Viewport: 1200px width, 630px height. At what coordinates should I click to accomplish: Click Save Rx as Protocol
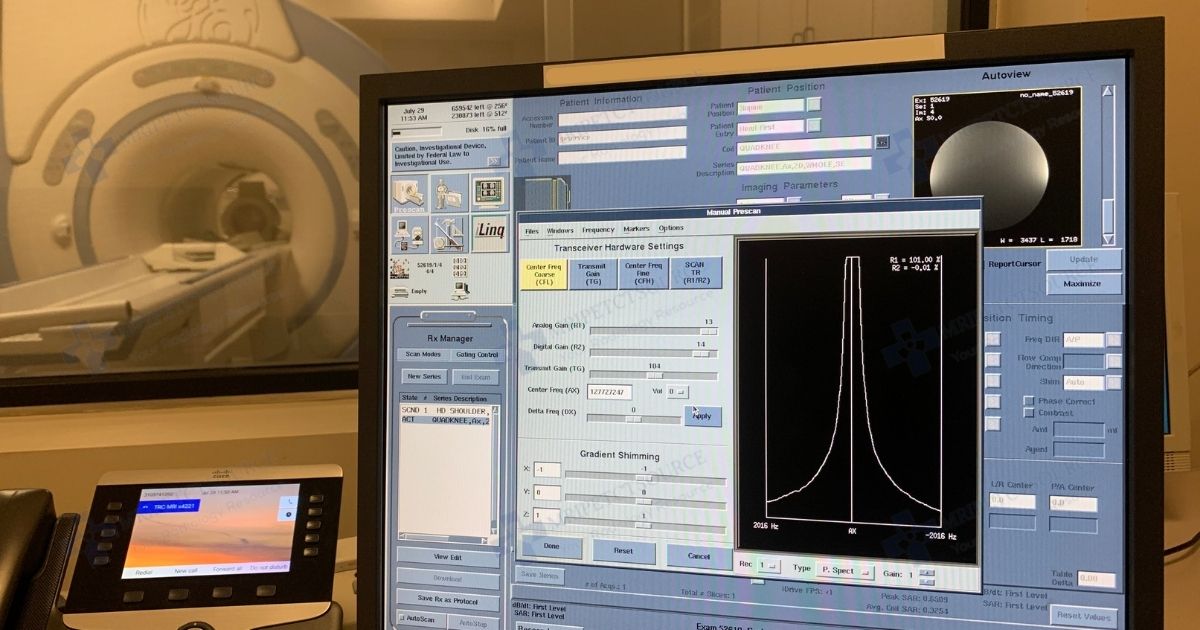coord(448,599)
